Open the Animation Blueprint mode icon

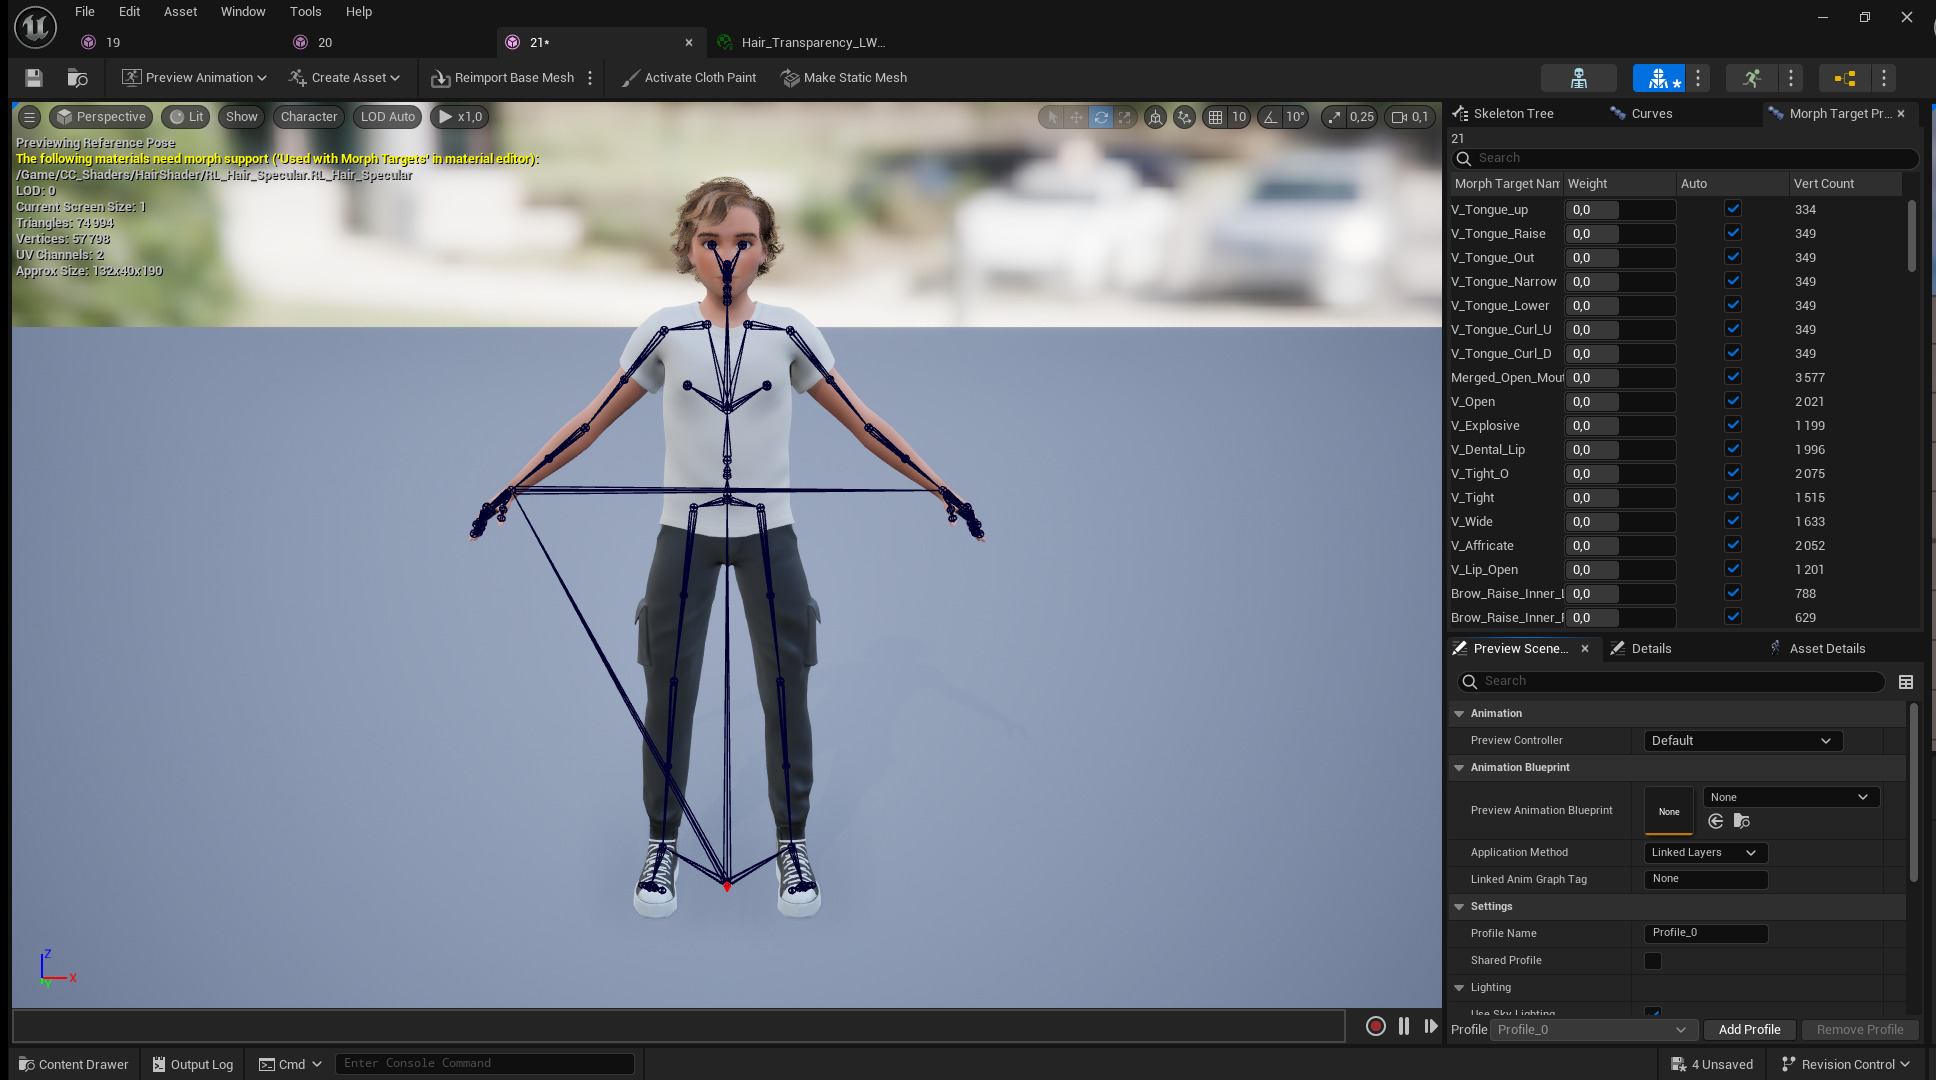coord(1845,78)
